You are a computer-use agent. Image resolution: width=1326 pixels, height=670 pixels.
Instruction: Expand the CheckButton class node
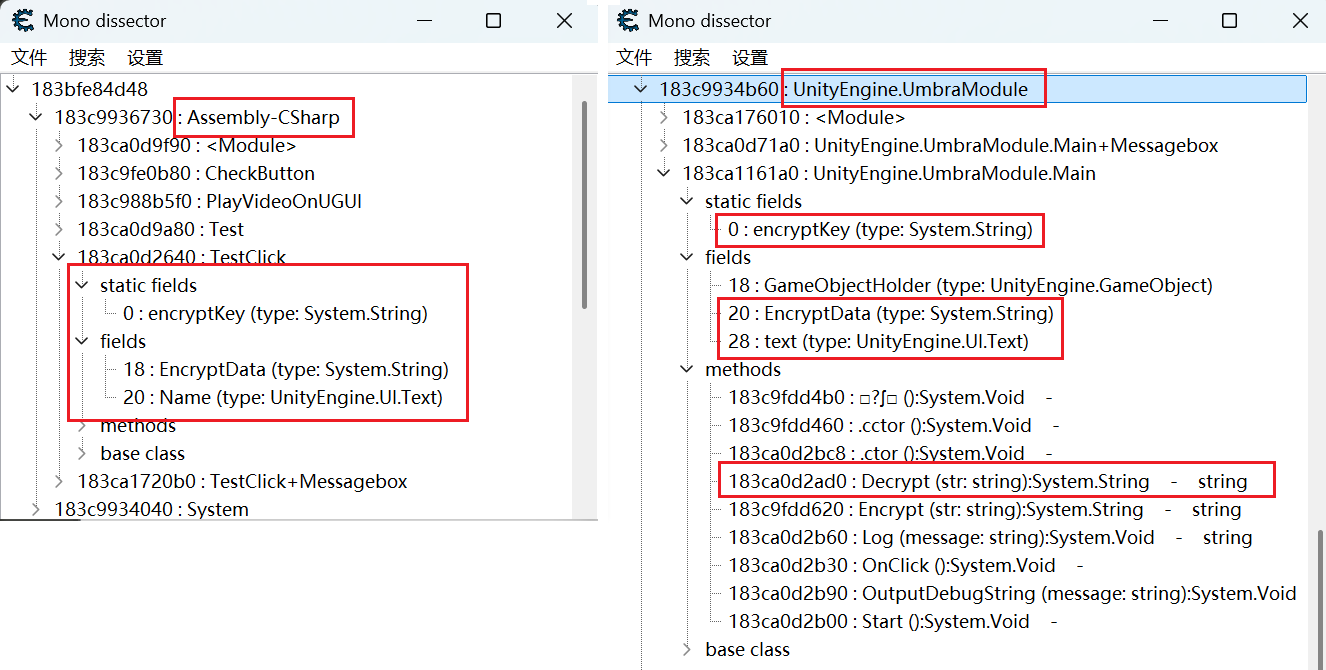pos(61,174)
